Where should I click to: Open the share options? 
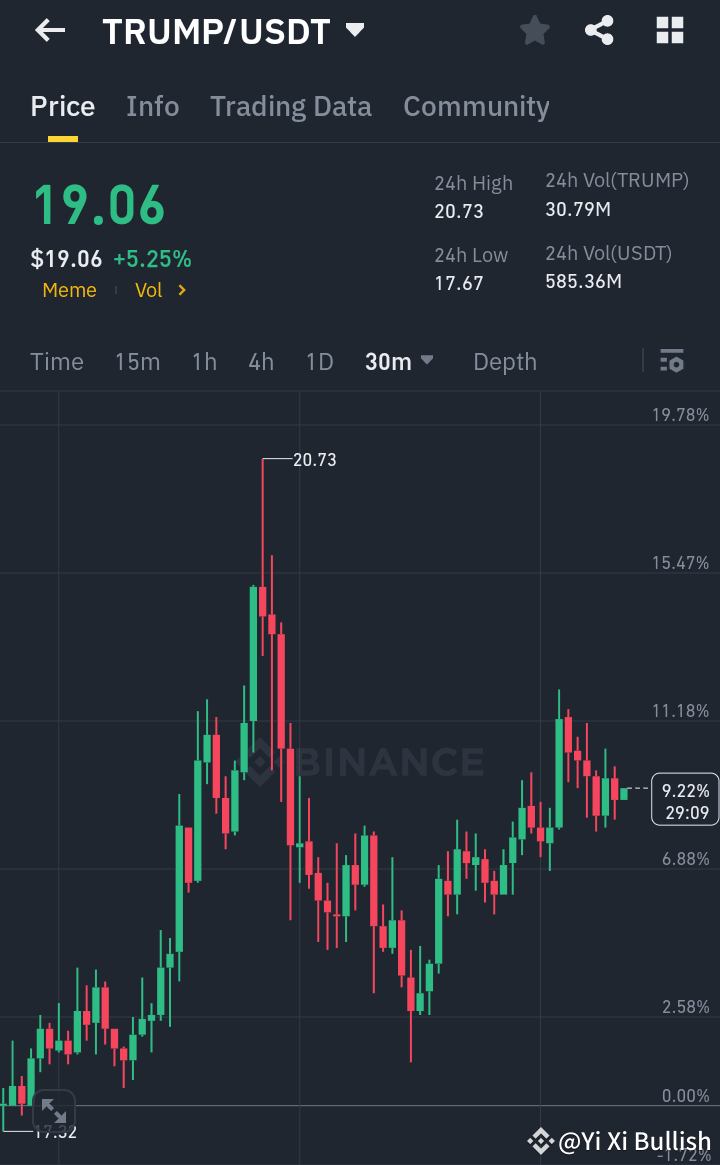click(599, 30)
